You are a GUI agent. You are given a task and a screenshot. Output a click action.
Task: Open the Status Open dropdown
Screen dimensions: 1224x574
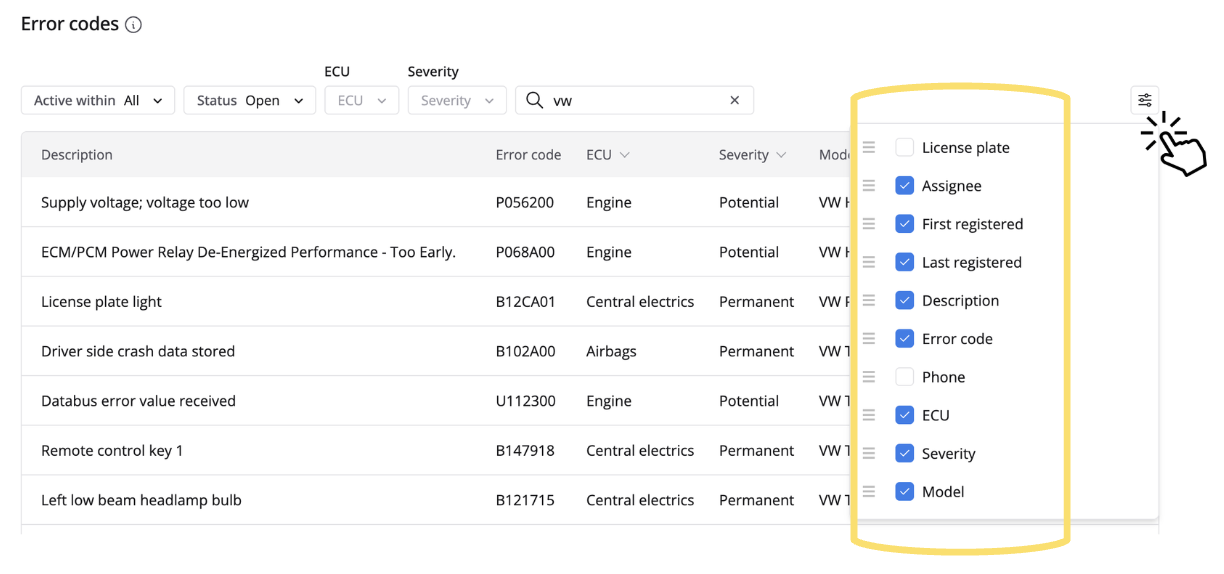click(249, 100)
